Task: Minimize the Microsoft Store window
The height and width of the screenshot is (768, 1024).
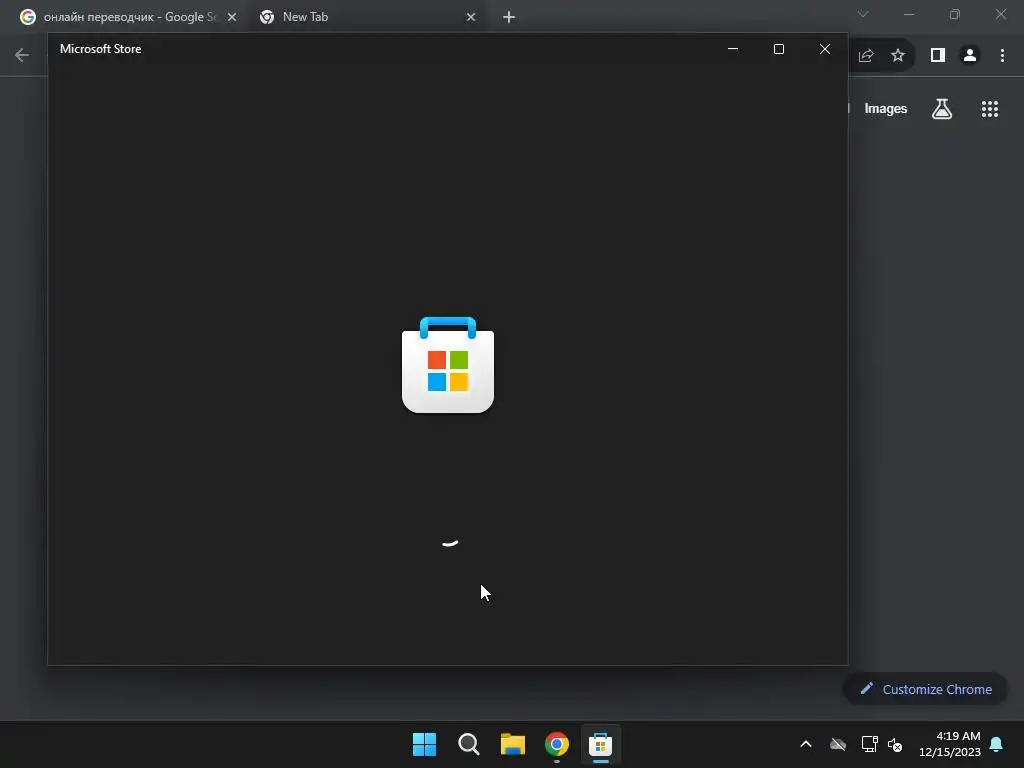Action: [x=733, y=49]
